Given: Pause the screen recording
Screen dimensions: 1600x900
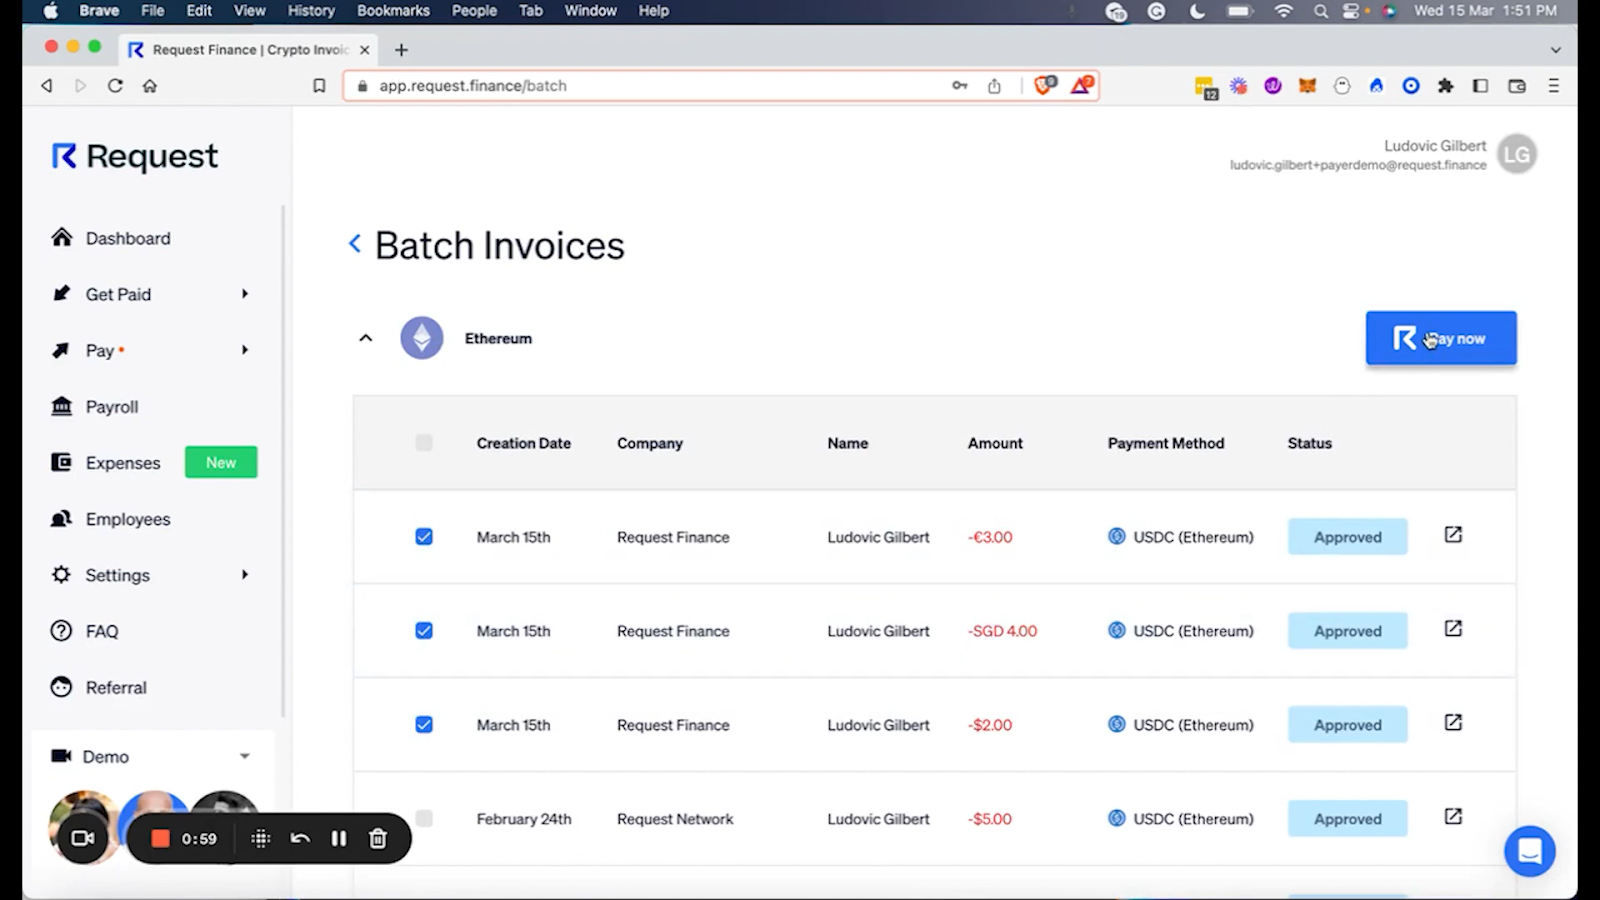Looking at the screenshot, I should pos(339,838).
